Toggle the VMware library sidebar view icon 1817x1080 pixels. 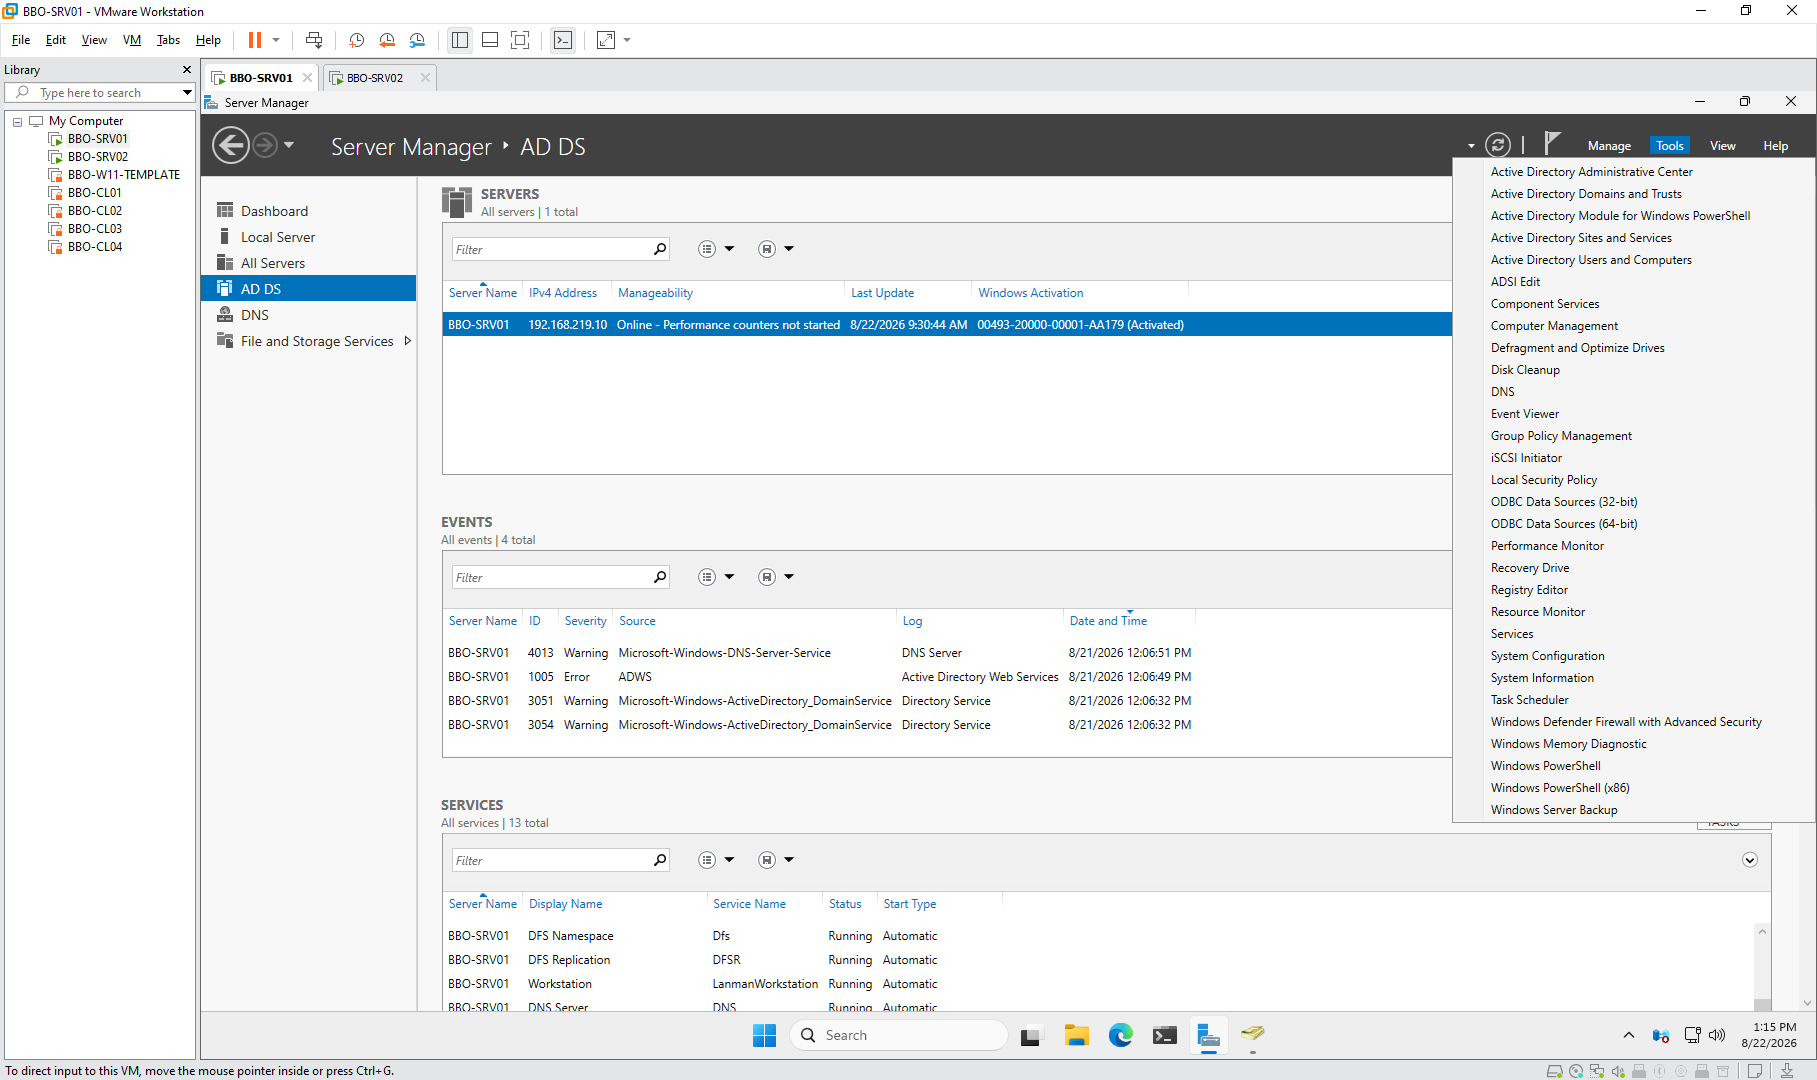460,40
